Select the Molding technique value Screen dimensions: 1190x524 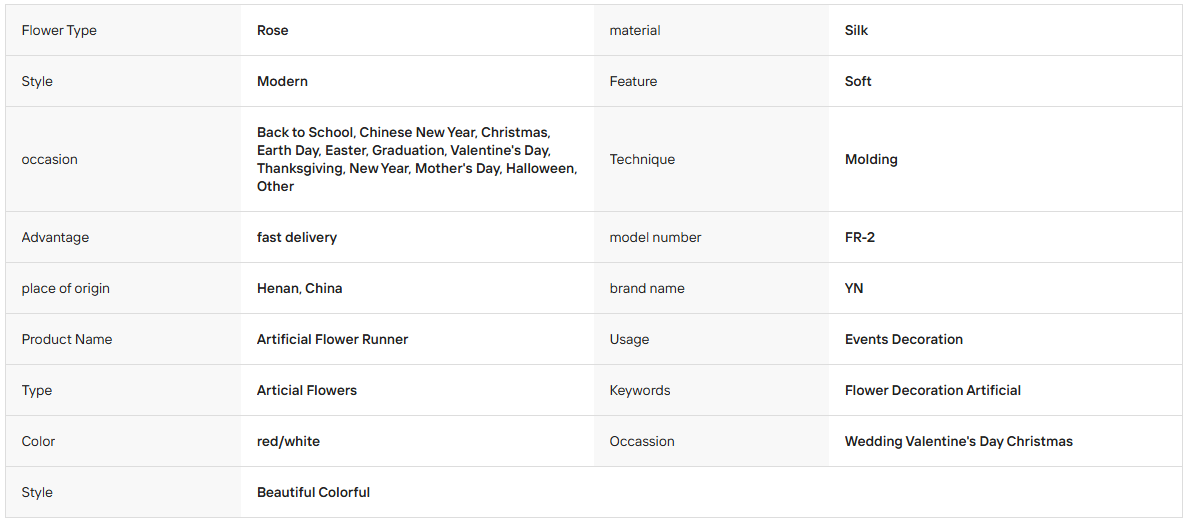[x=871, y=159]
